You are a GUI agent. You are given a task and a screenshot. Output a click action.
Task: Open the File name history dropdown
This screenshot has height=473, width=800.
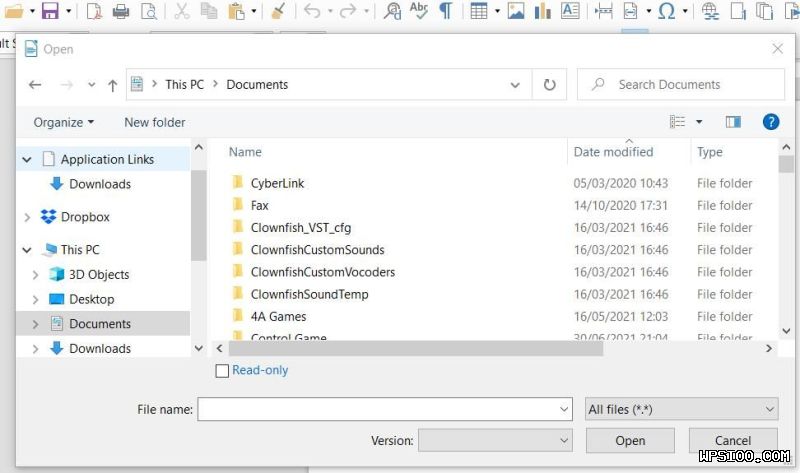564,409
